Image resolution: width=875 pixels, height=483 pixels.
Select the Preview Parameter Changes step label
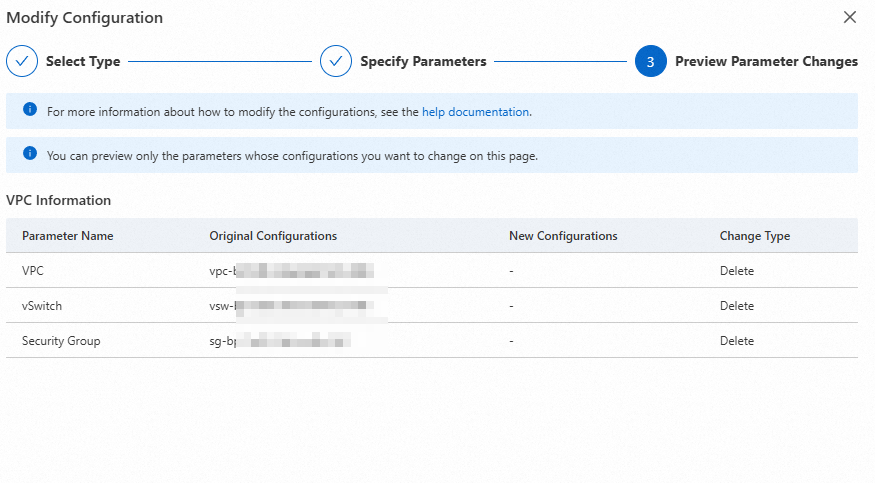click(766, 61)
